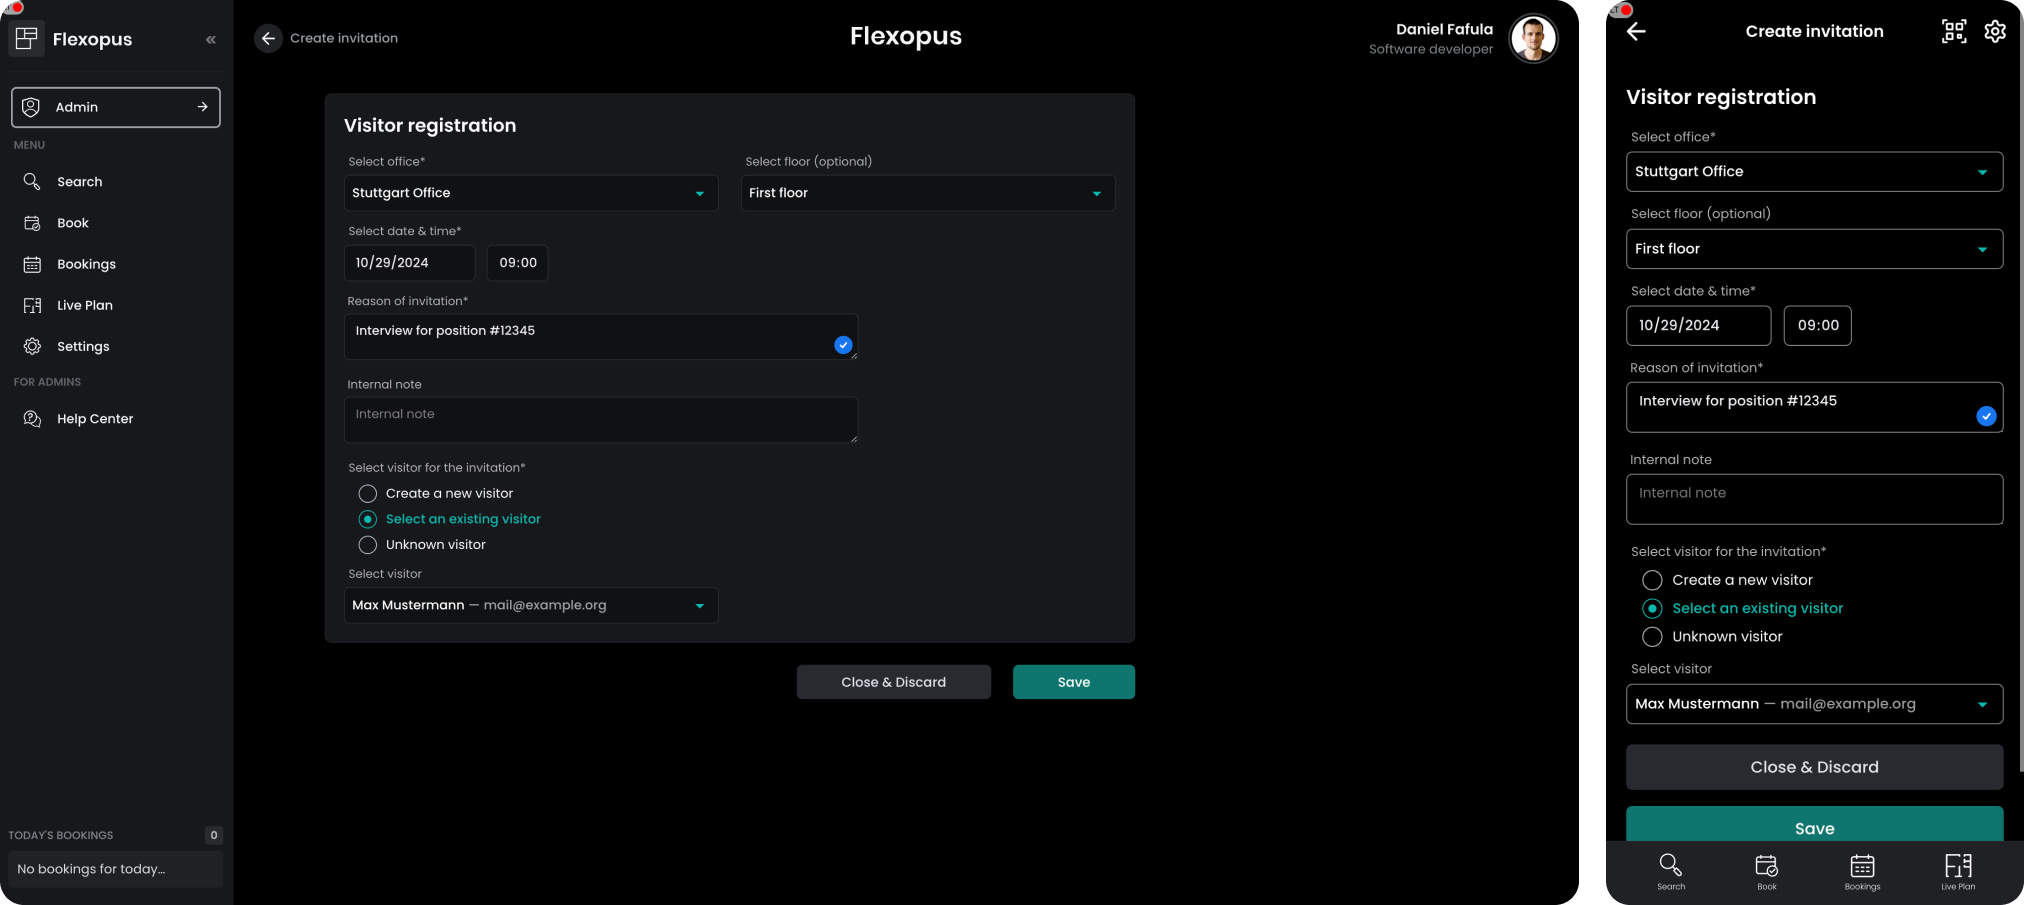Open the mobile settings gear icon
The width and height of the screenshot is (2024, 905).
click(1994, 32)
